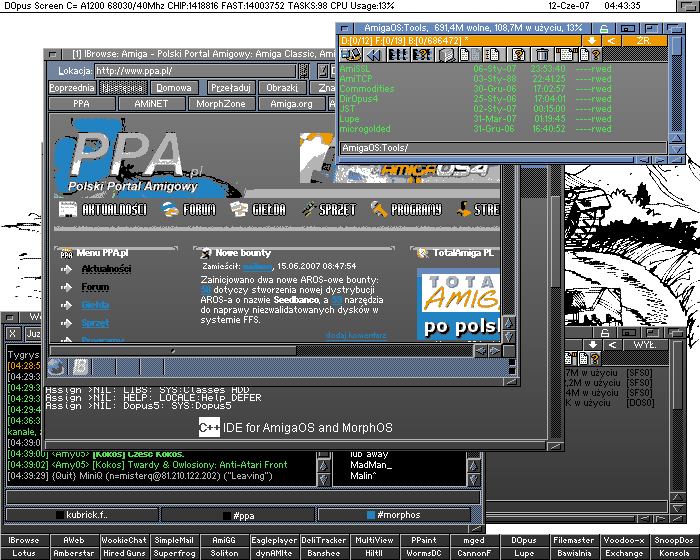Image resolution: width=700 pixels, height=560 pixels.
Task: Select the microgolded directory entry
Action: click(365, 129)
